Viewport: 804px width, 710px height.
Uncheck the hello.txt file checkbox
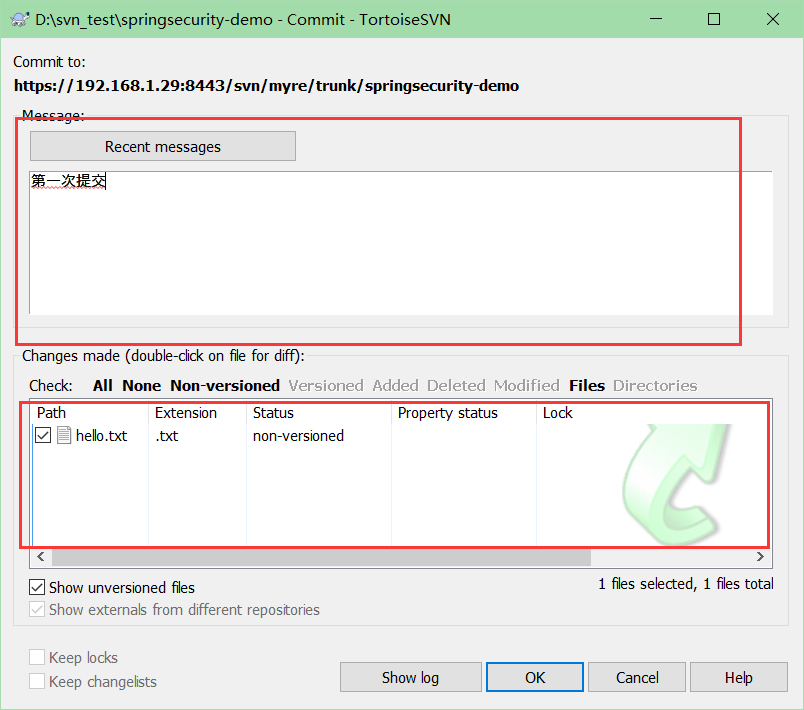(x=43, y=436)
